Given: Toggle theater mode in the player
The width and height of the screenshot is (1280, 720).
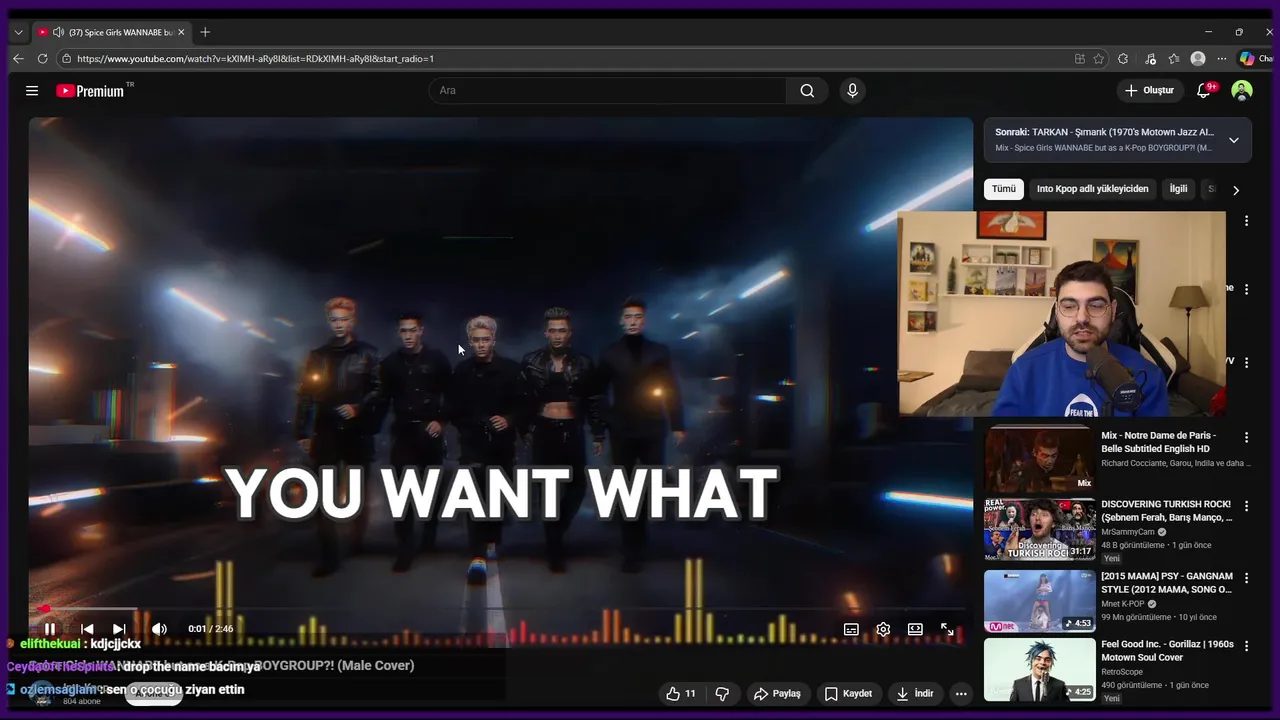Looking at the screenshot, I should coord(915,629).
